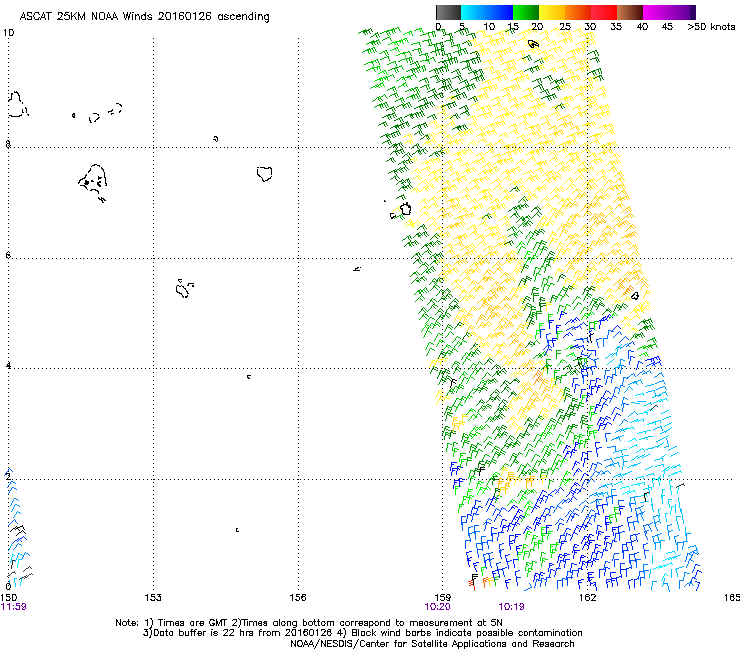Image resolution: width=740 pixels, height=650 pixels.
Task: Click the latitude label '4' on left axis
Action: [x=8, y=366]
